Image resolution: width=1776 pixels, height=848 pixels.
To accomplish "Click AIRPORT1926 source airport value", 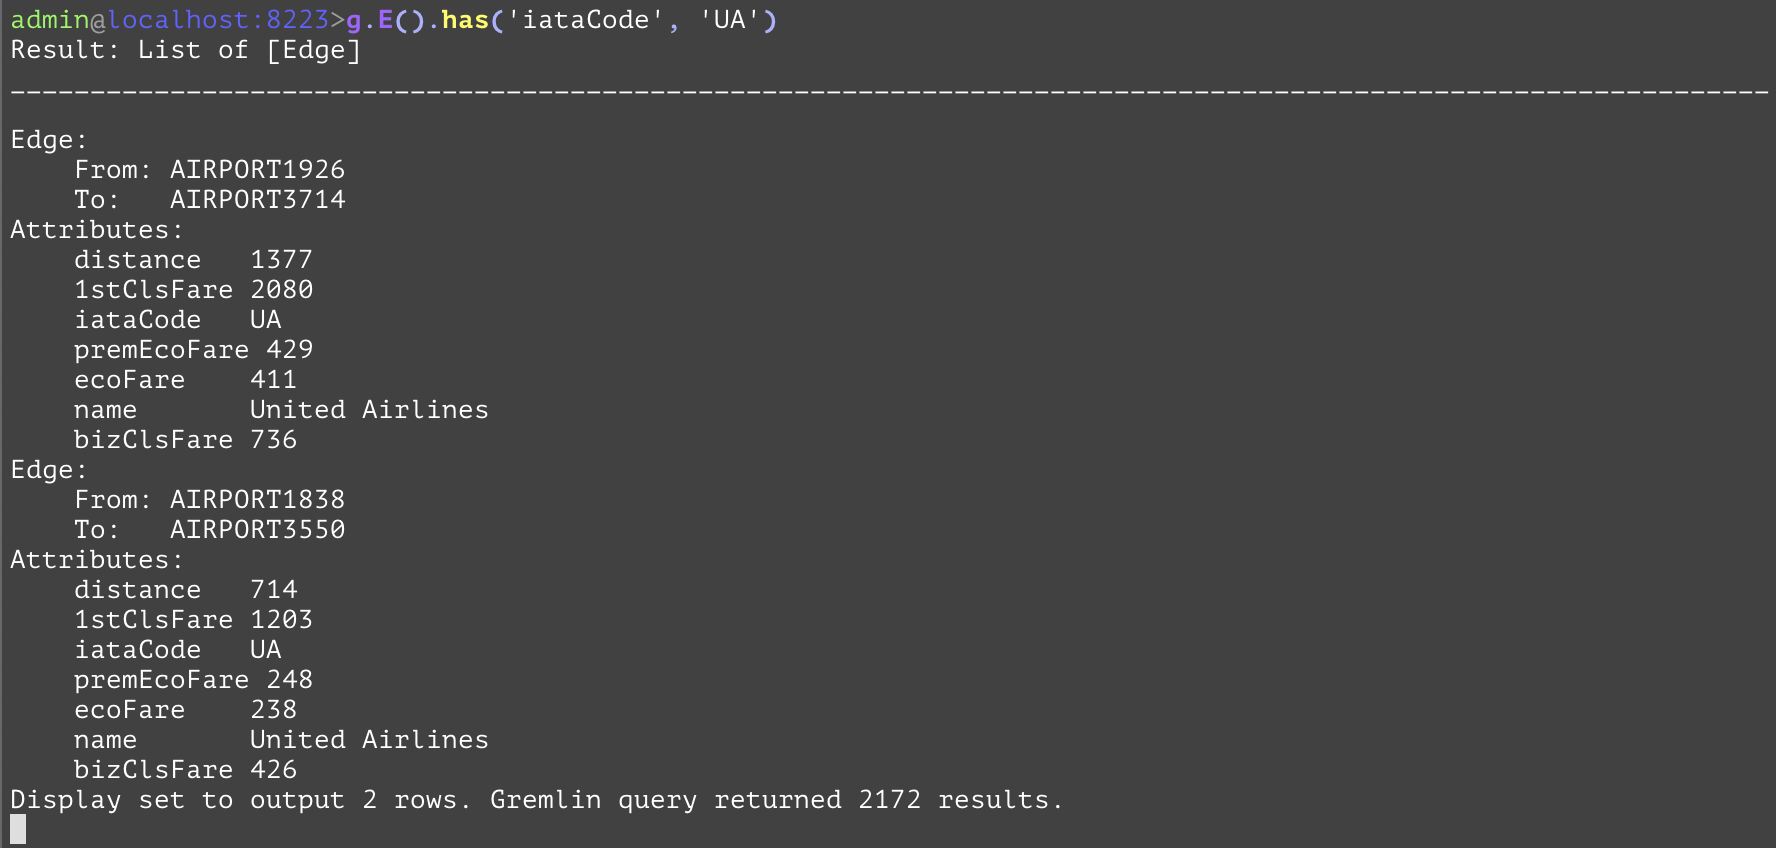I will 257,170.
